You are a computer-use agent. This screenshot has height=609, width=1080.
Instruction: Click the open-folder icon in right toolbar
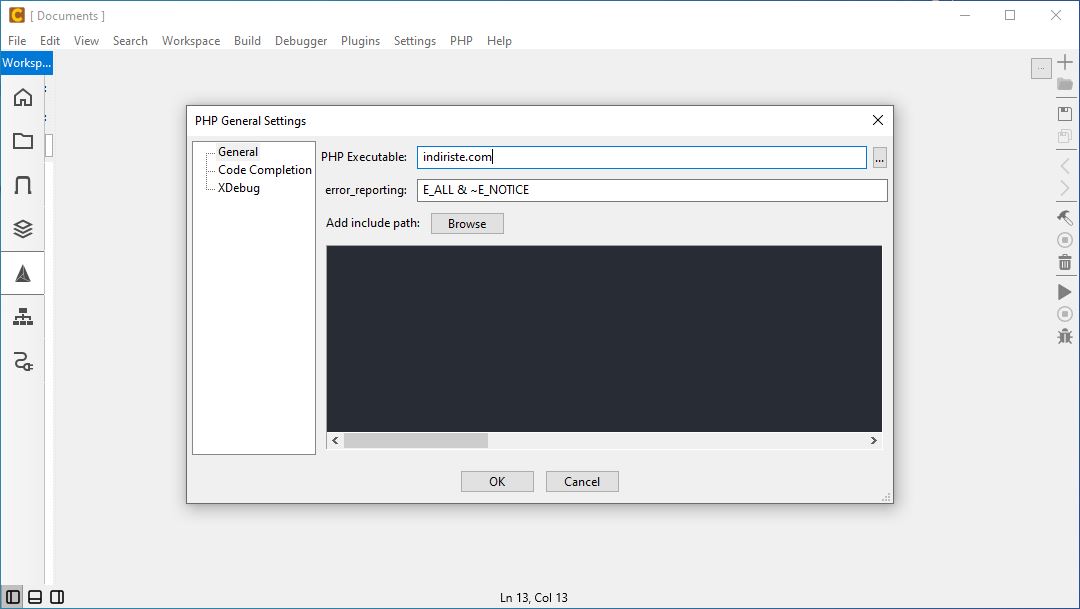[1065, 84]
